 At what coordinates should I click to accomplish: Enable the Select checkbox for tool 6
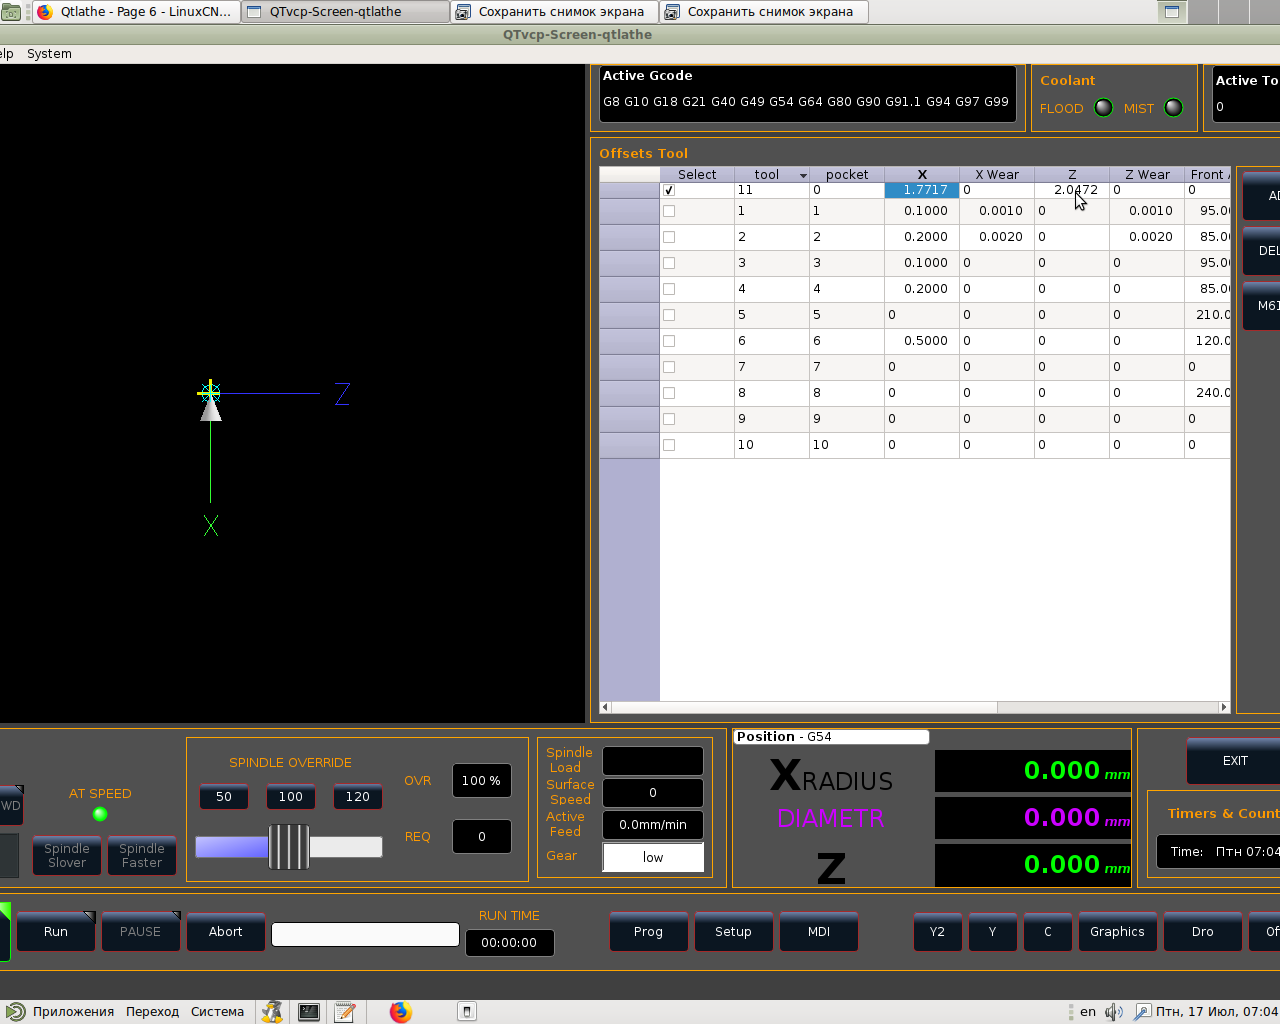pos(669,341)
